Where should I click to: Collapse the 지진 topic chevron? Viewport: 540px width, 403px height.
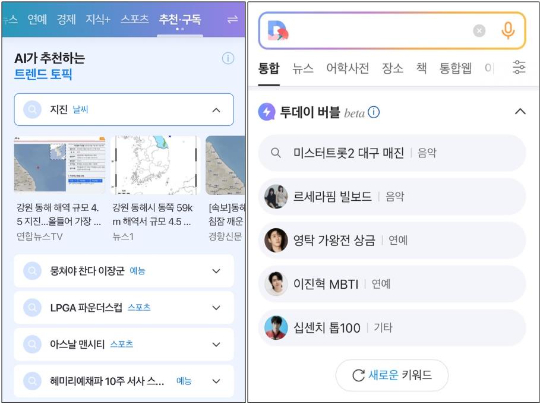point(216,110)
